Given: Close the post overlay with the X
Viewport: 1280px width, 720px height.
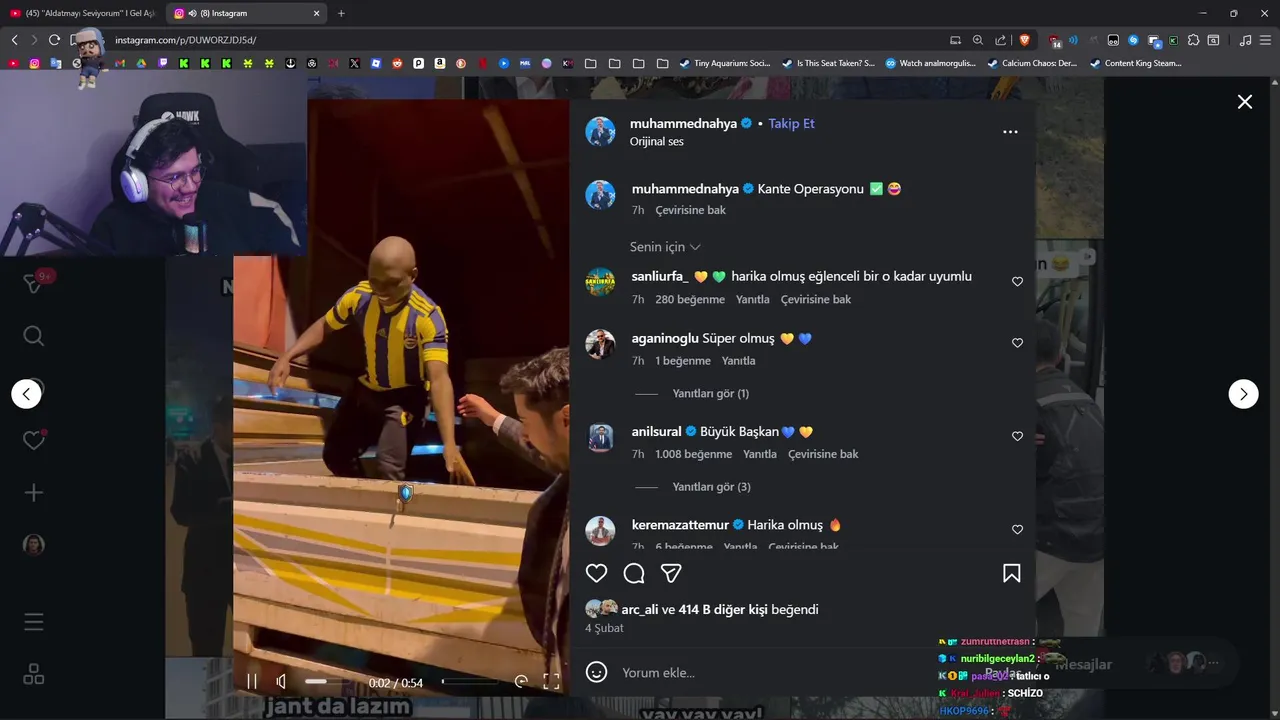Looking at the screenshot, I should [1245, 102].
